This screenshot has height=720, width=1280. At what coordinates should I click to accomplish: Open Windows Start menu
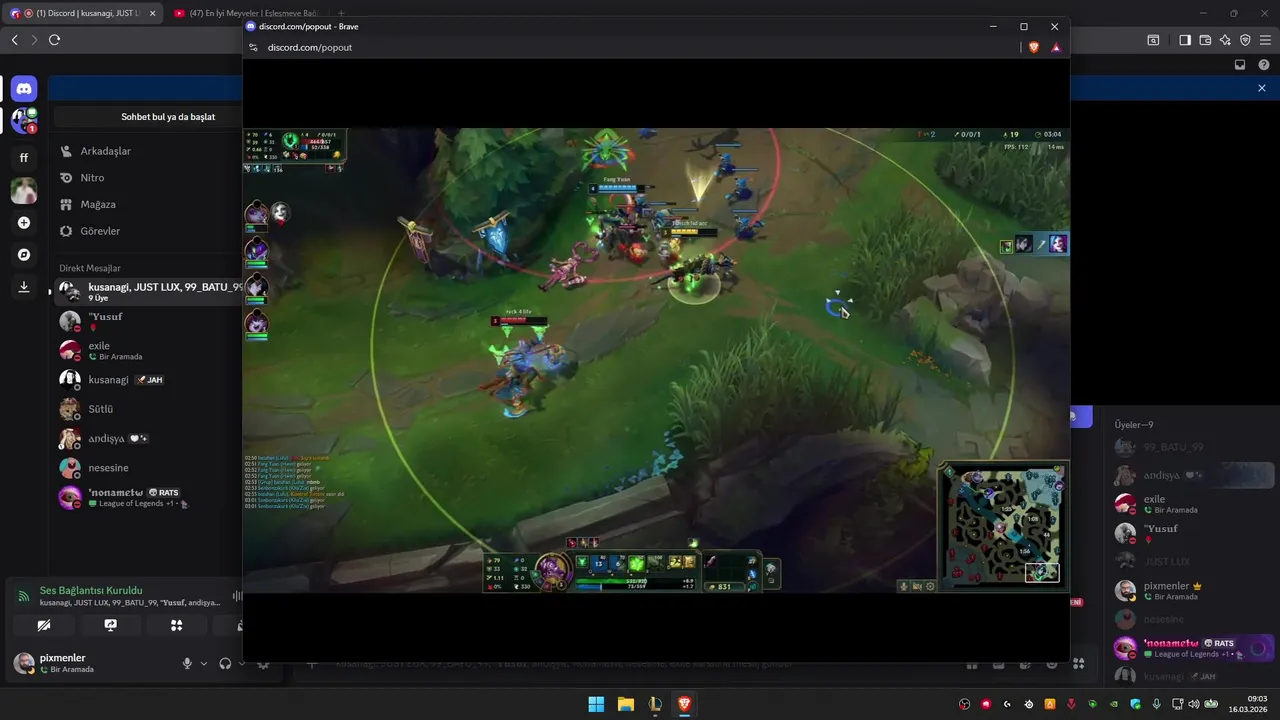[596, 704]
